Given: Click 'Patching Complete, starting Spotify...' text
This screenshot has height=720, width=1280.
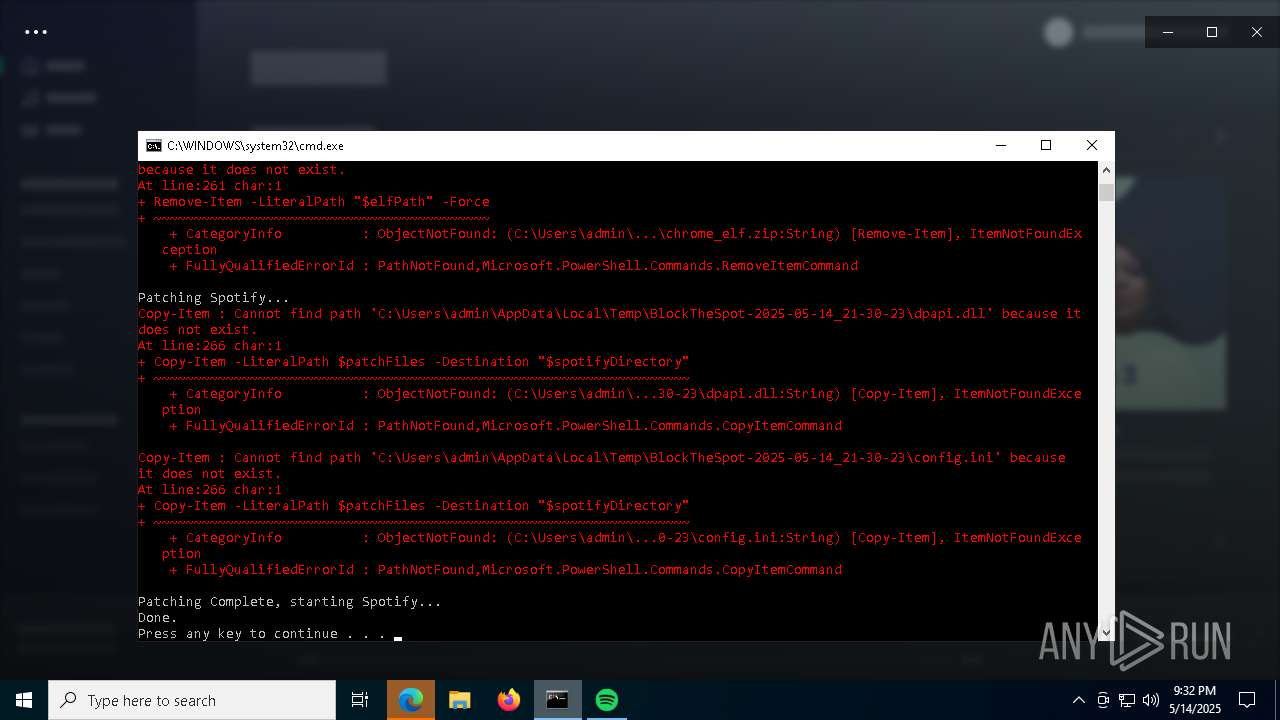Looking at the screenshot, I should click(x=289, y=601).
